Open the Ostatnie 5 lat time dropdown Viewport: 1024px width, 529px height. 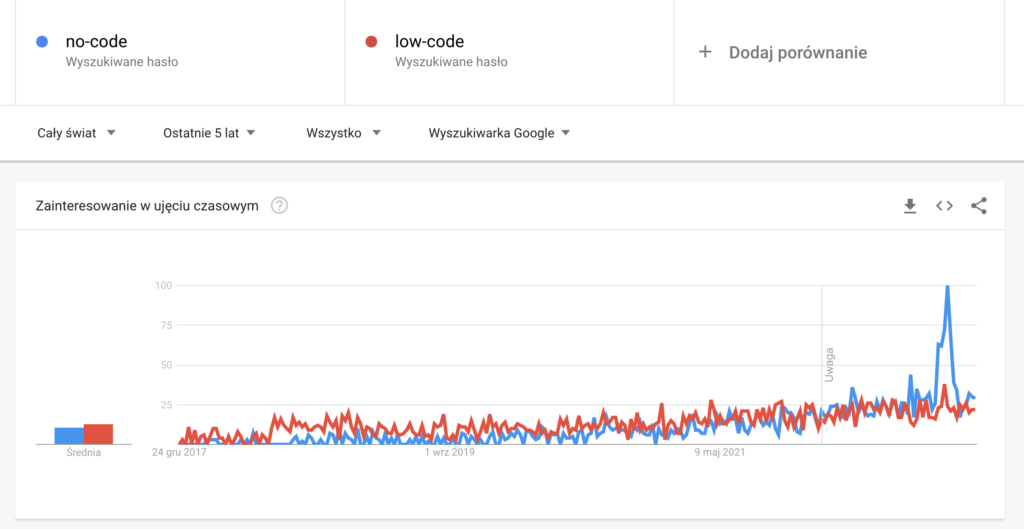click(x=209, y=133)
